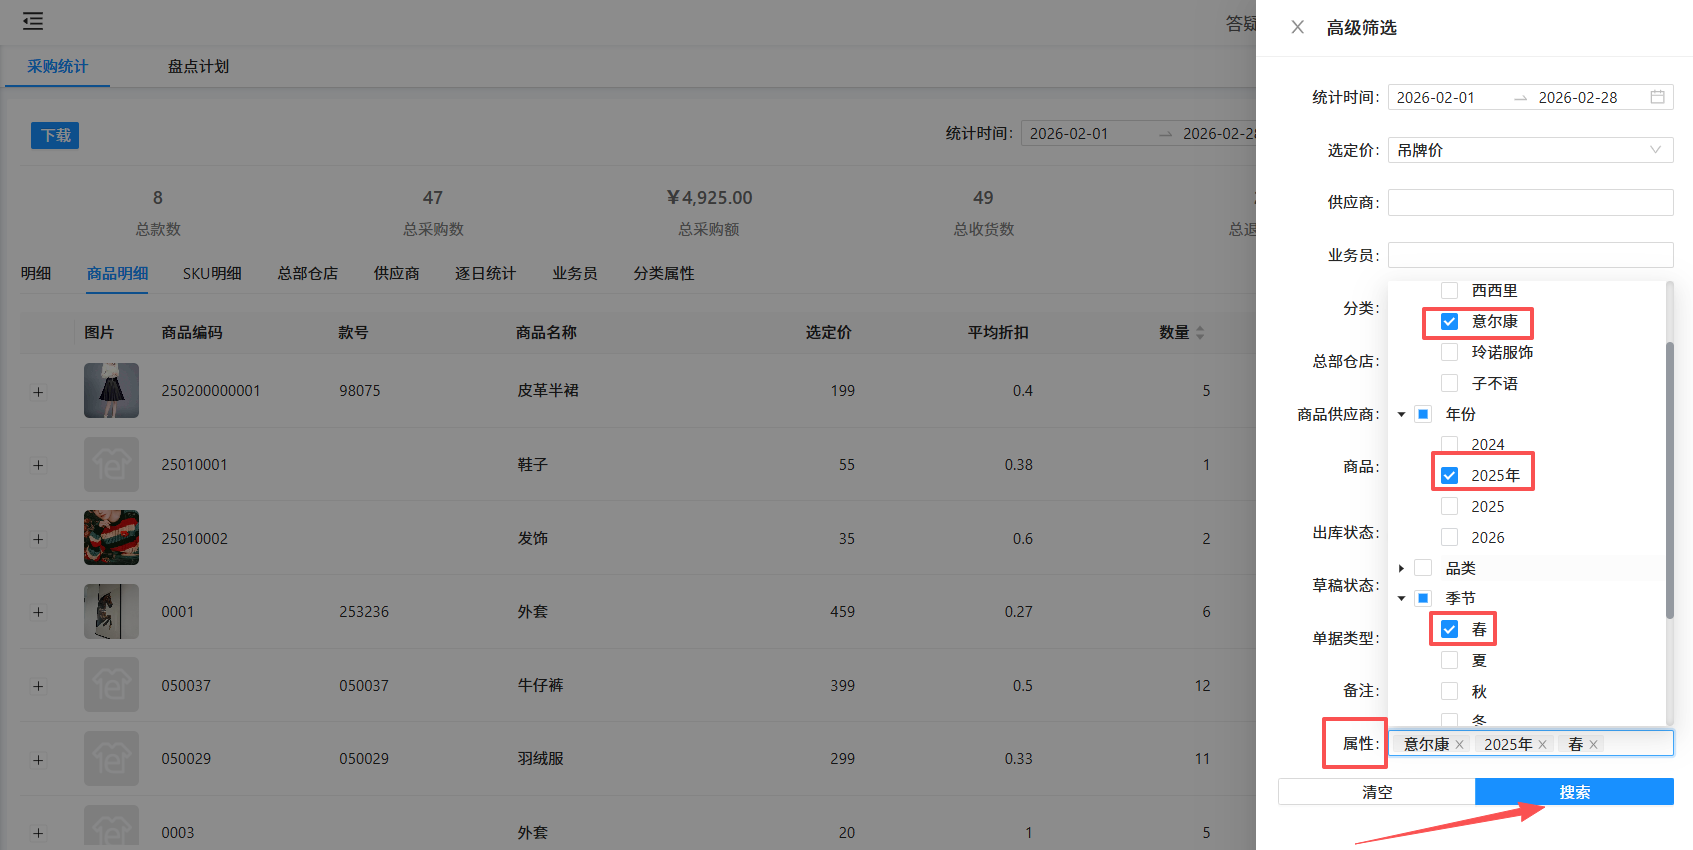The image size is (1693, 850).
Task: Collapse the 年份 tree node
Action: pyautogui.click(x=1401, y=414)
